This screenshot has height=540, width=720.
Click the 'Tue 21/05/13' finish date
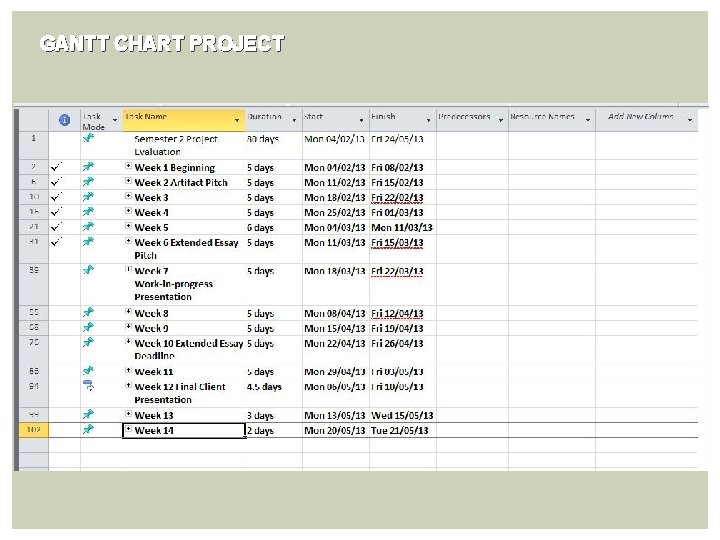[x=399, y=431]
